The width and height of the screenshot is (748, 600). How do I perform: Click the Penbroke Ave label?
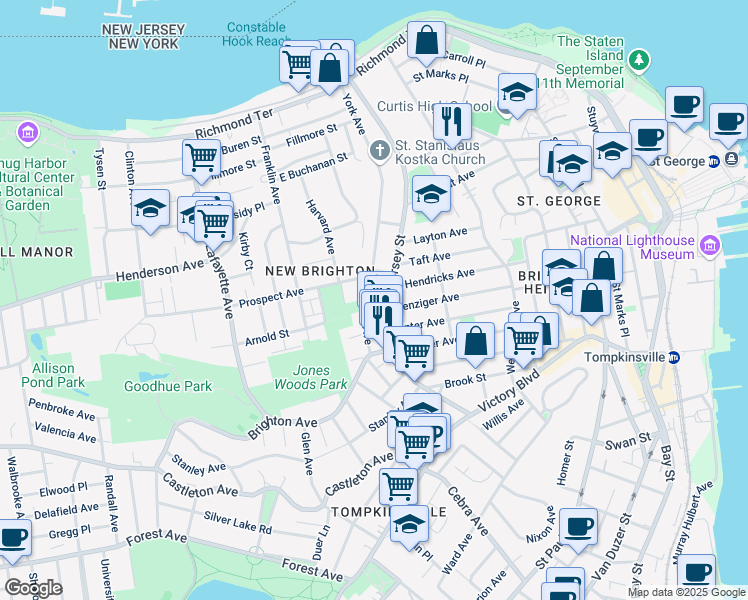tap(62, 410)
